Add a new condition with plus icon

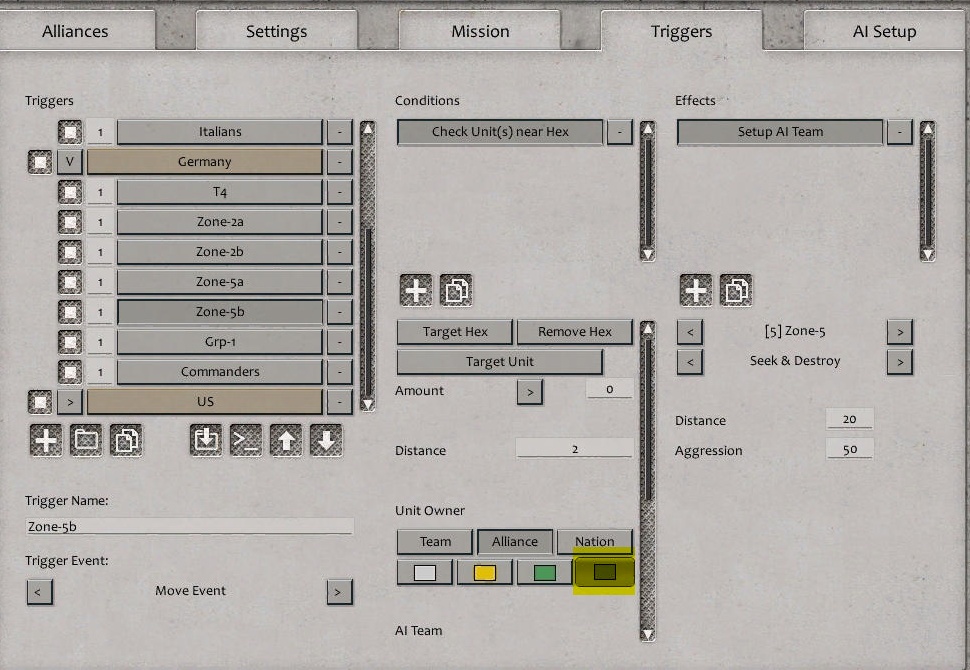[416, 290]
